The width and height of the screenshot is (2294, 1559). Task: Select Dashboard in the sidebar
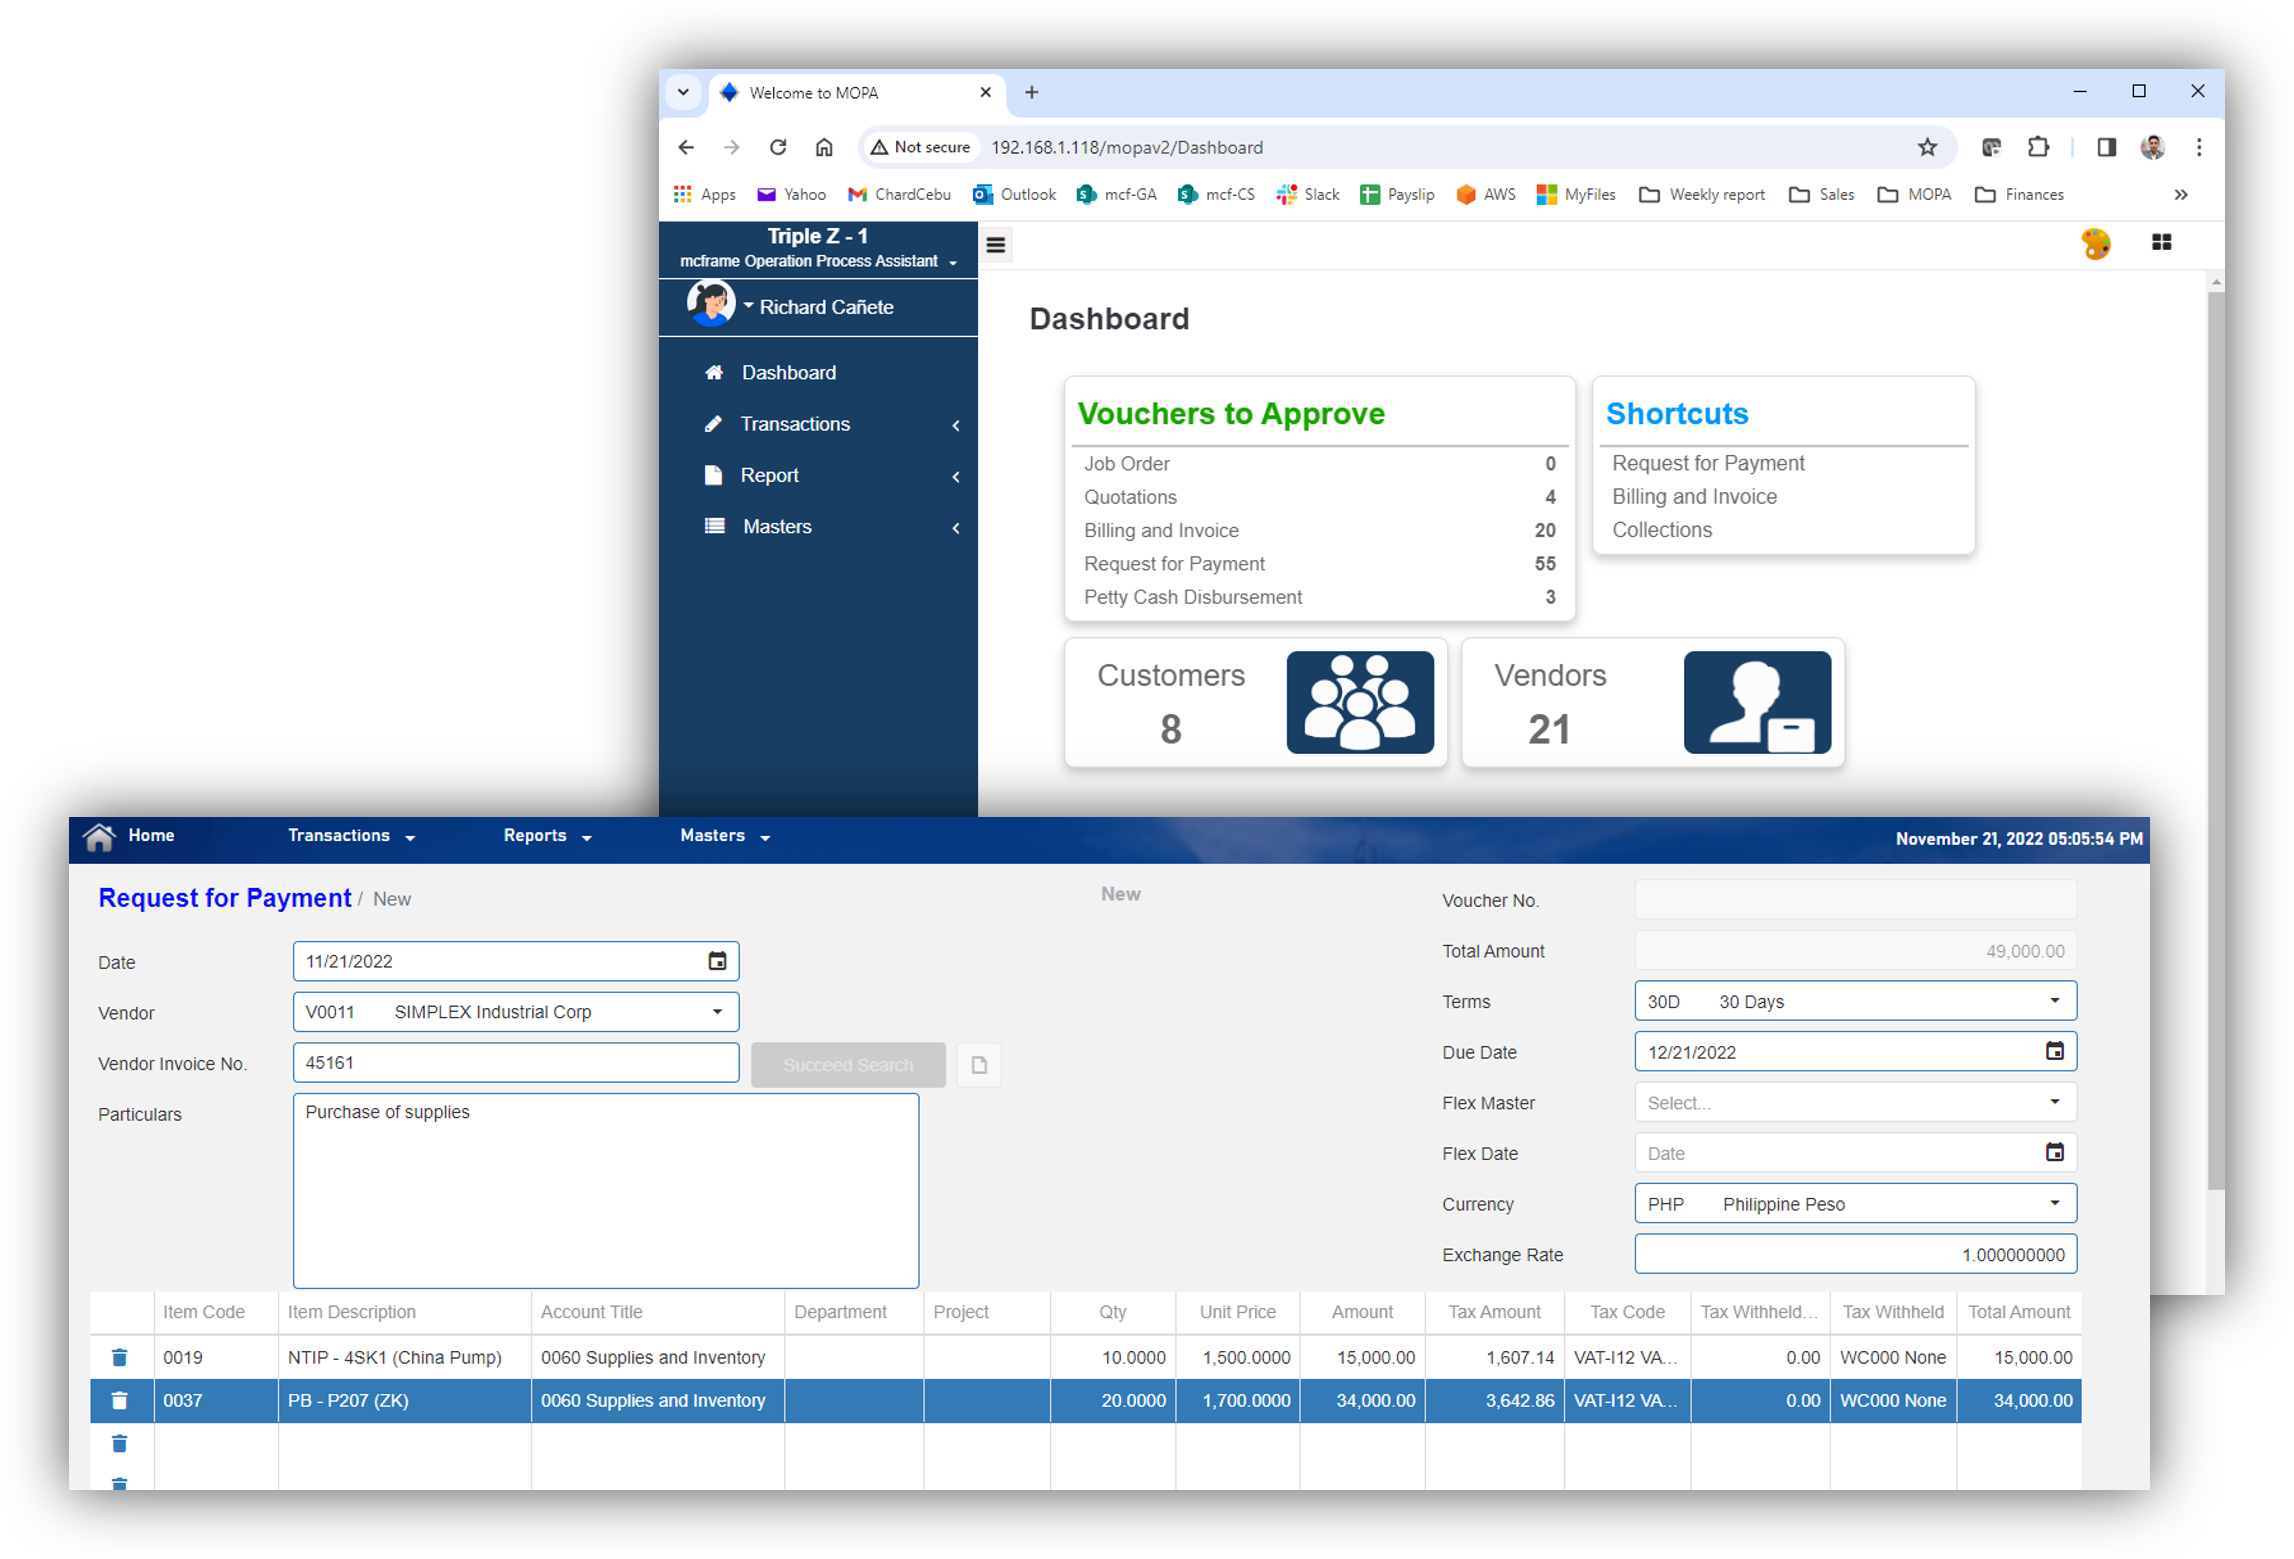pyautogui.click(x=788, y=372)
